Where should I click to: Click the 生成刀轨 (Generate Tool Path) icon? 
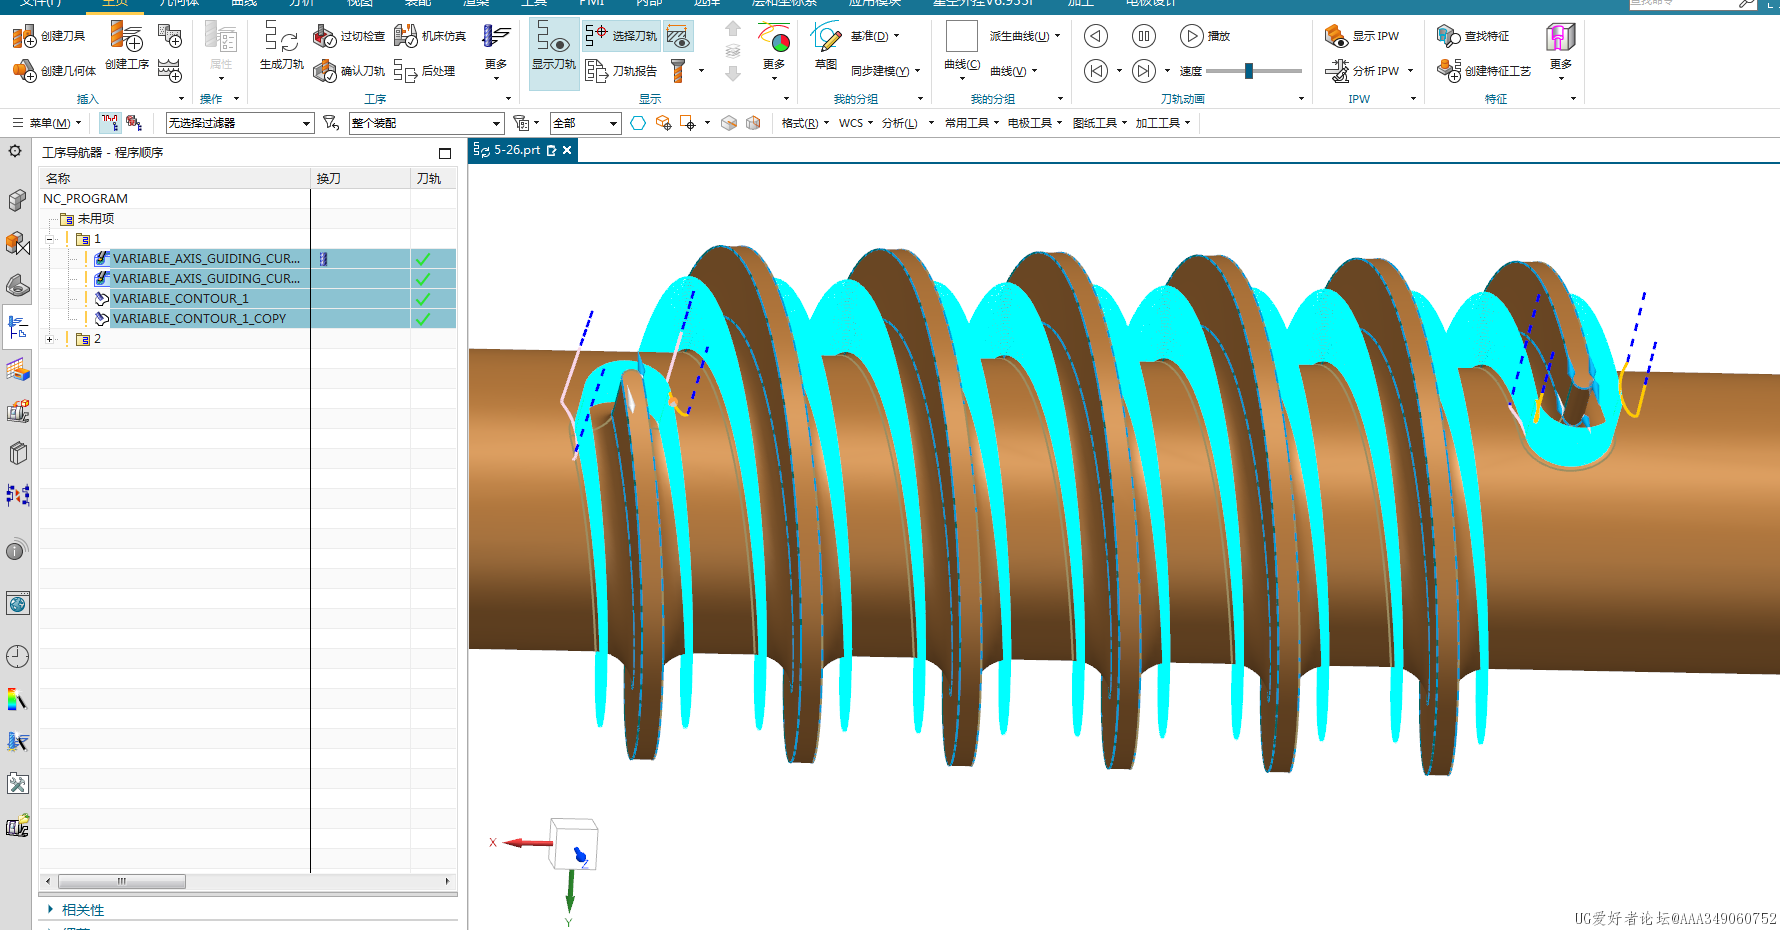(281, 36)
